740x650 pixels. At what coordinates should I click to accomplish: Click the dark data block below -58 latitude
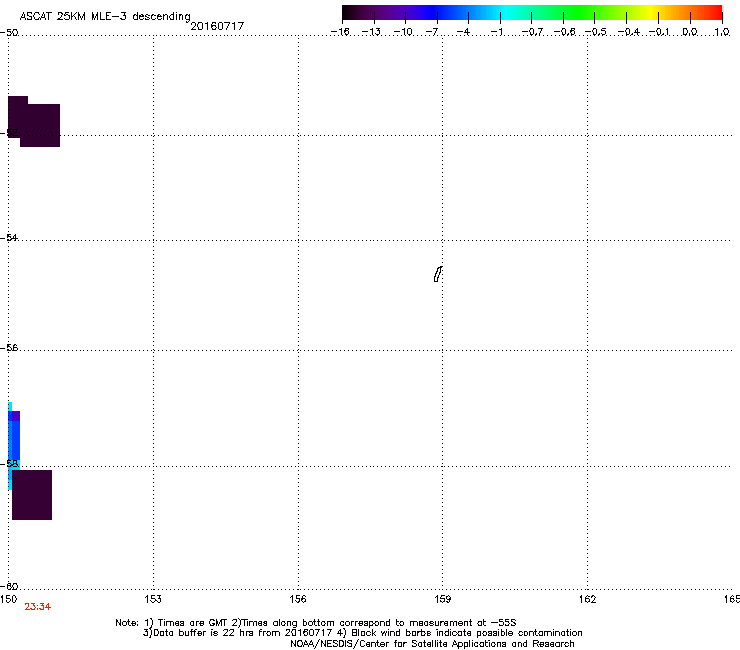(32, 495)
